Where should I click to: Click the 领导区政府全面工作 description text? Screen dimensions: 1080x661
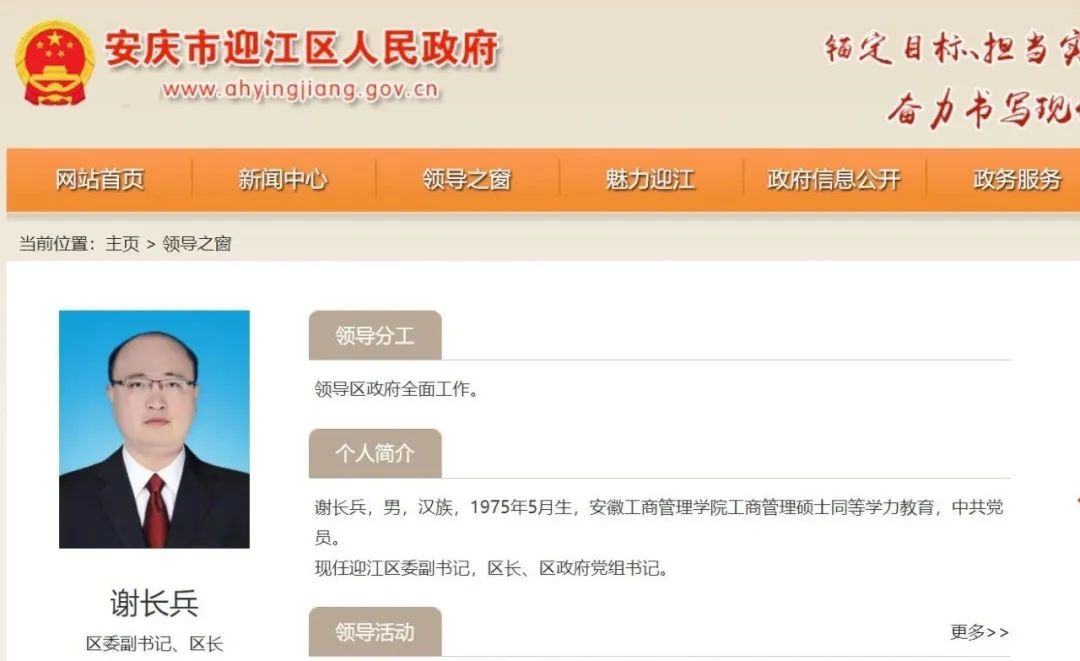click(x=396, y=389)
